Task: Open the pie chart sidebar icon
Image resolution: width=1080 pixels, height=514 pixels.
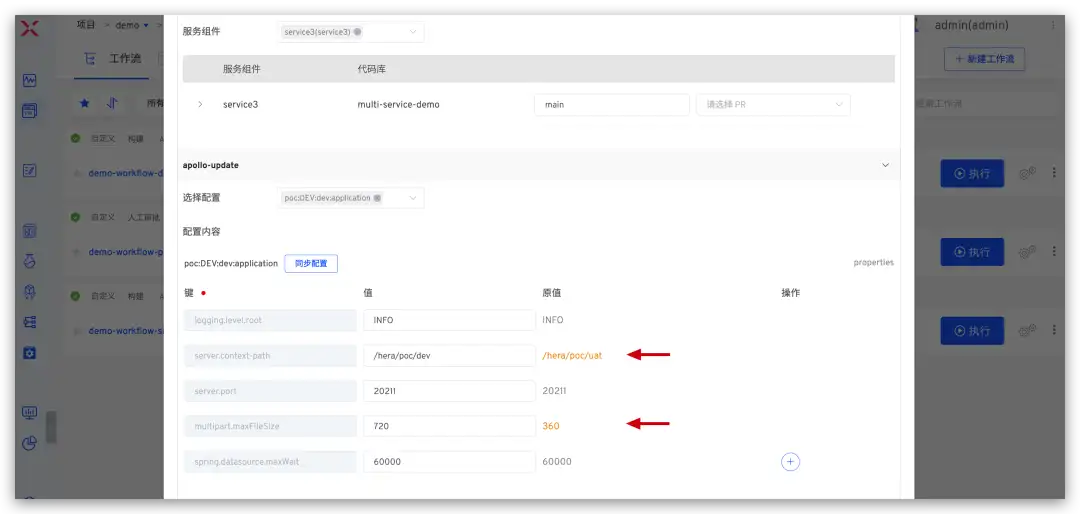Action: click(29, 443)
